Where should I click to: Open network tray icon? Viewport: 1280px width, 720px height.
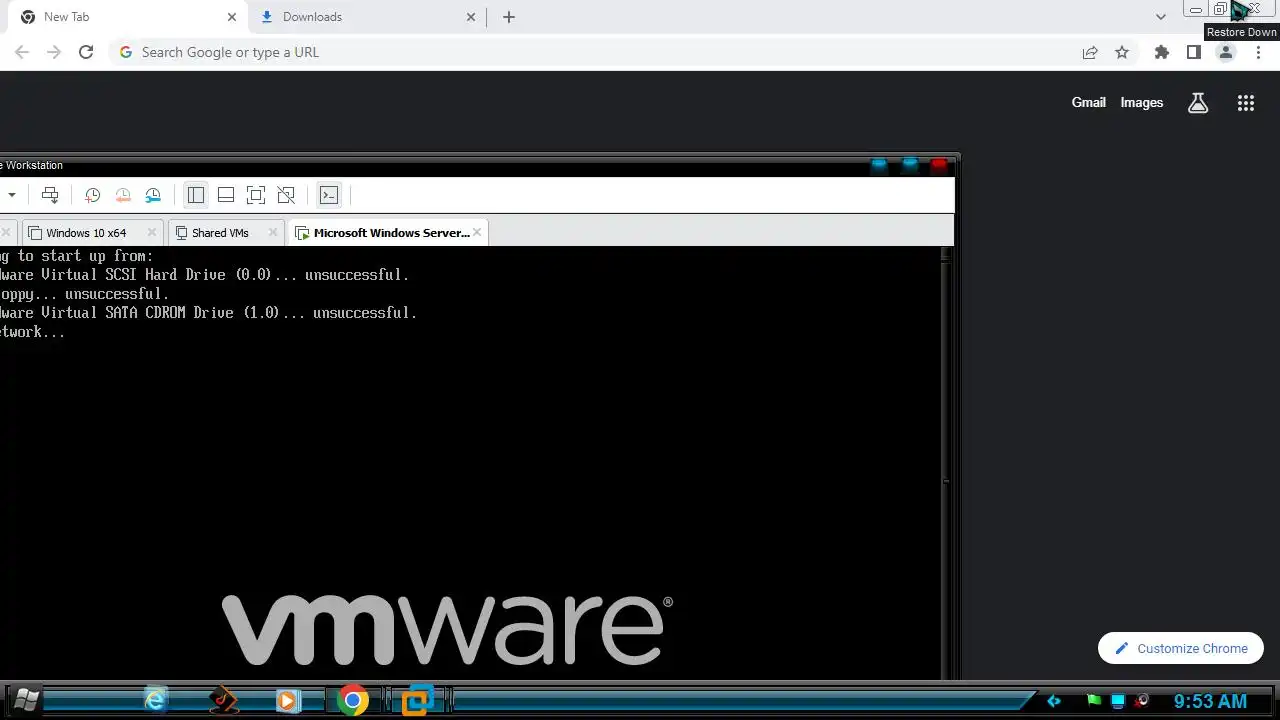(x=1118, y=701)
